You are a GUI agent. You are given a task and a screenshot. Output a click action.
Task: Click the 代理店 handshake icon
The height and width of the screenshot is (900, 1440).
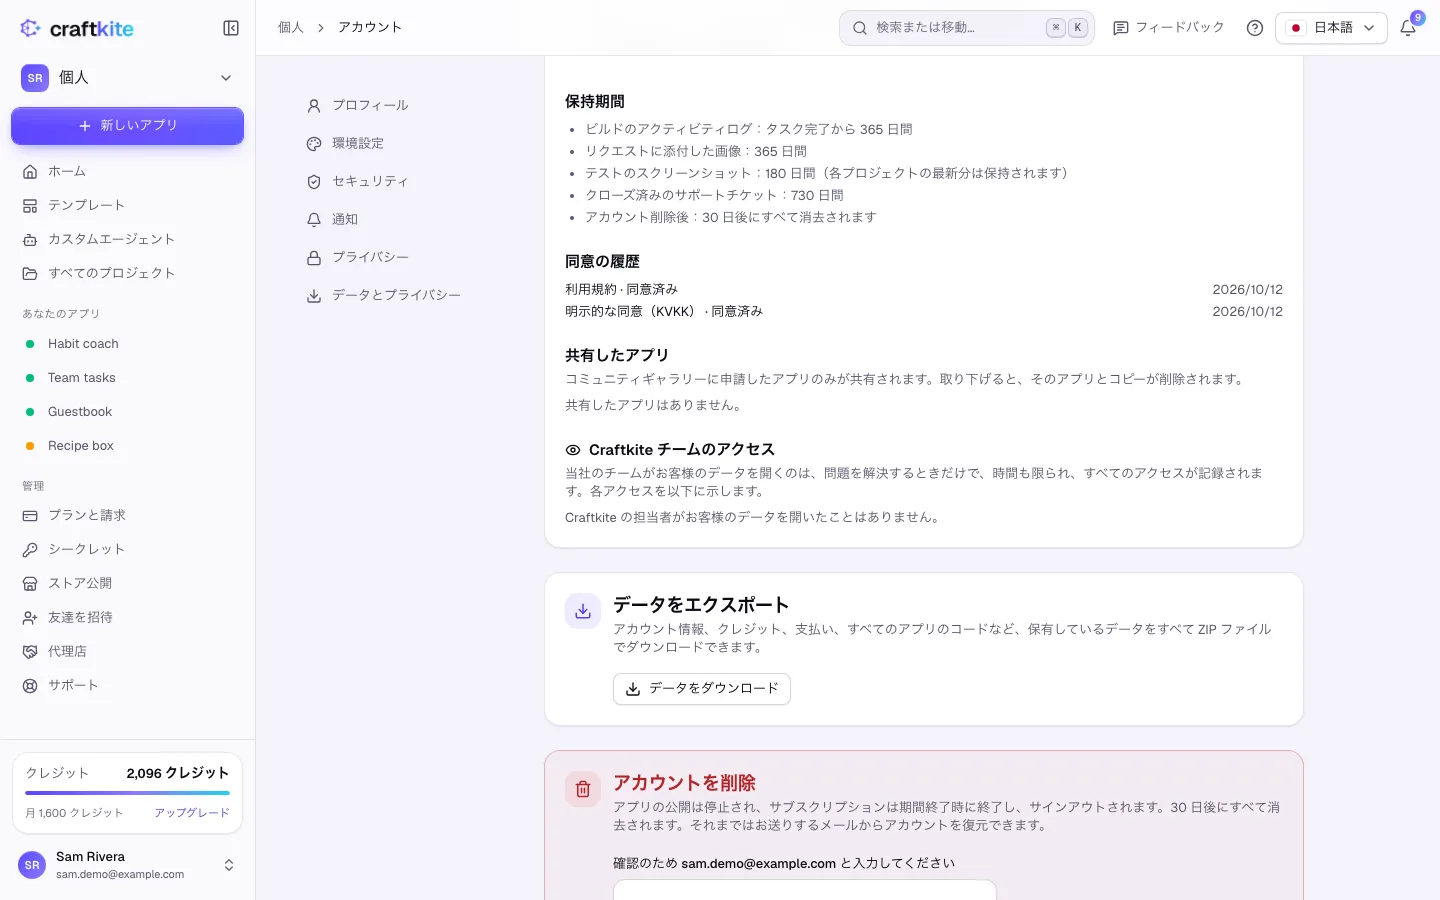(x=30, y=651)
